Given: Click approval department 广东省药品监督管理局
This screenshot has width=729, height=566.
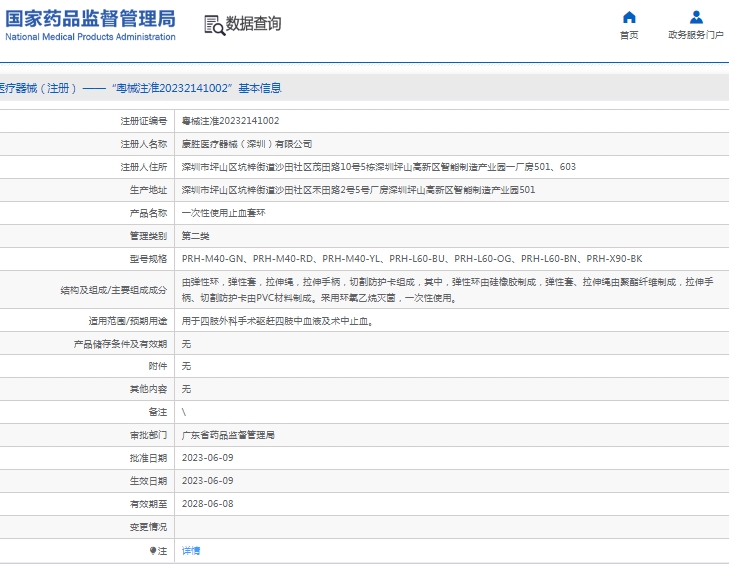Looking at the screenshot, I should (x=228, y=435).
